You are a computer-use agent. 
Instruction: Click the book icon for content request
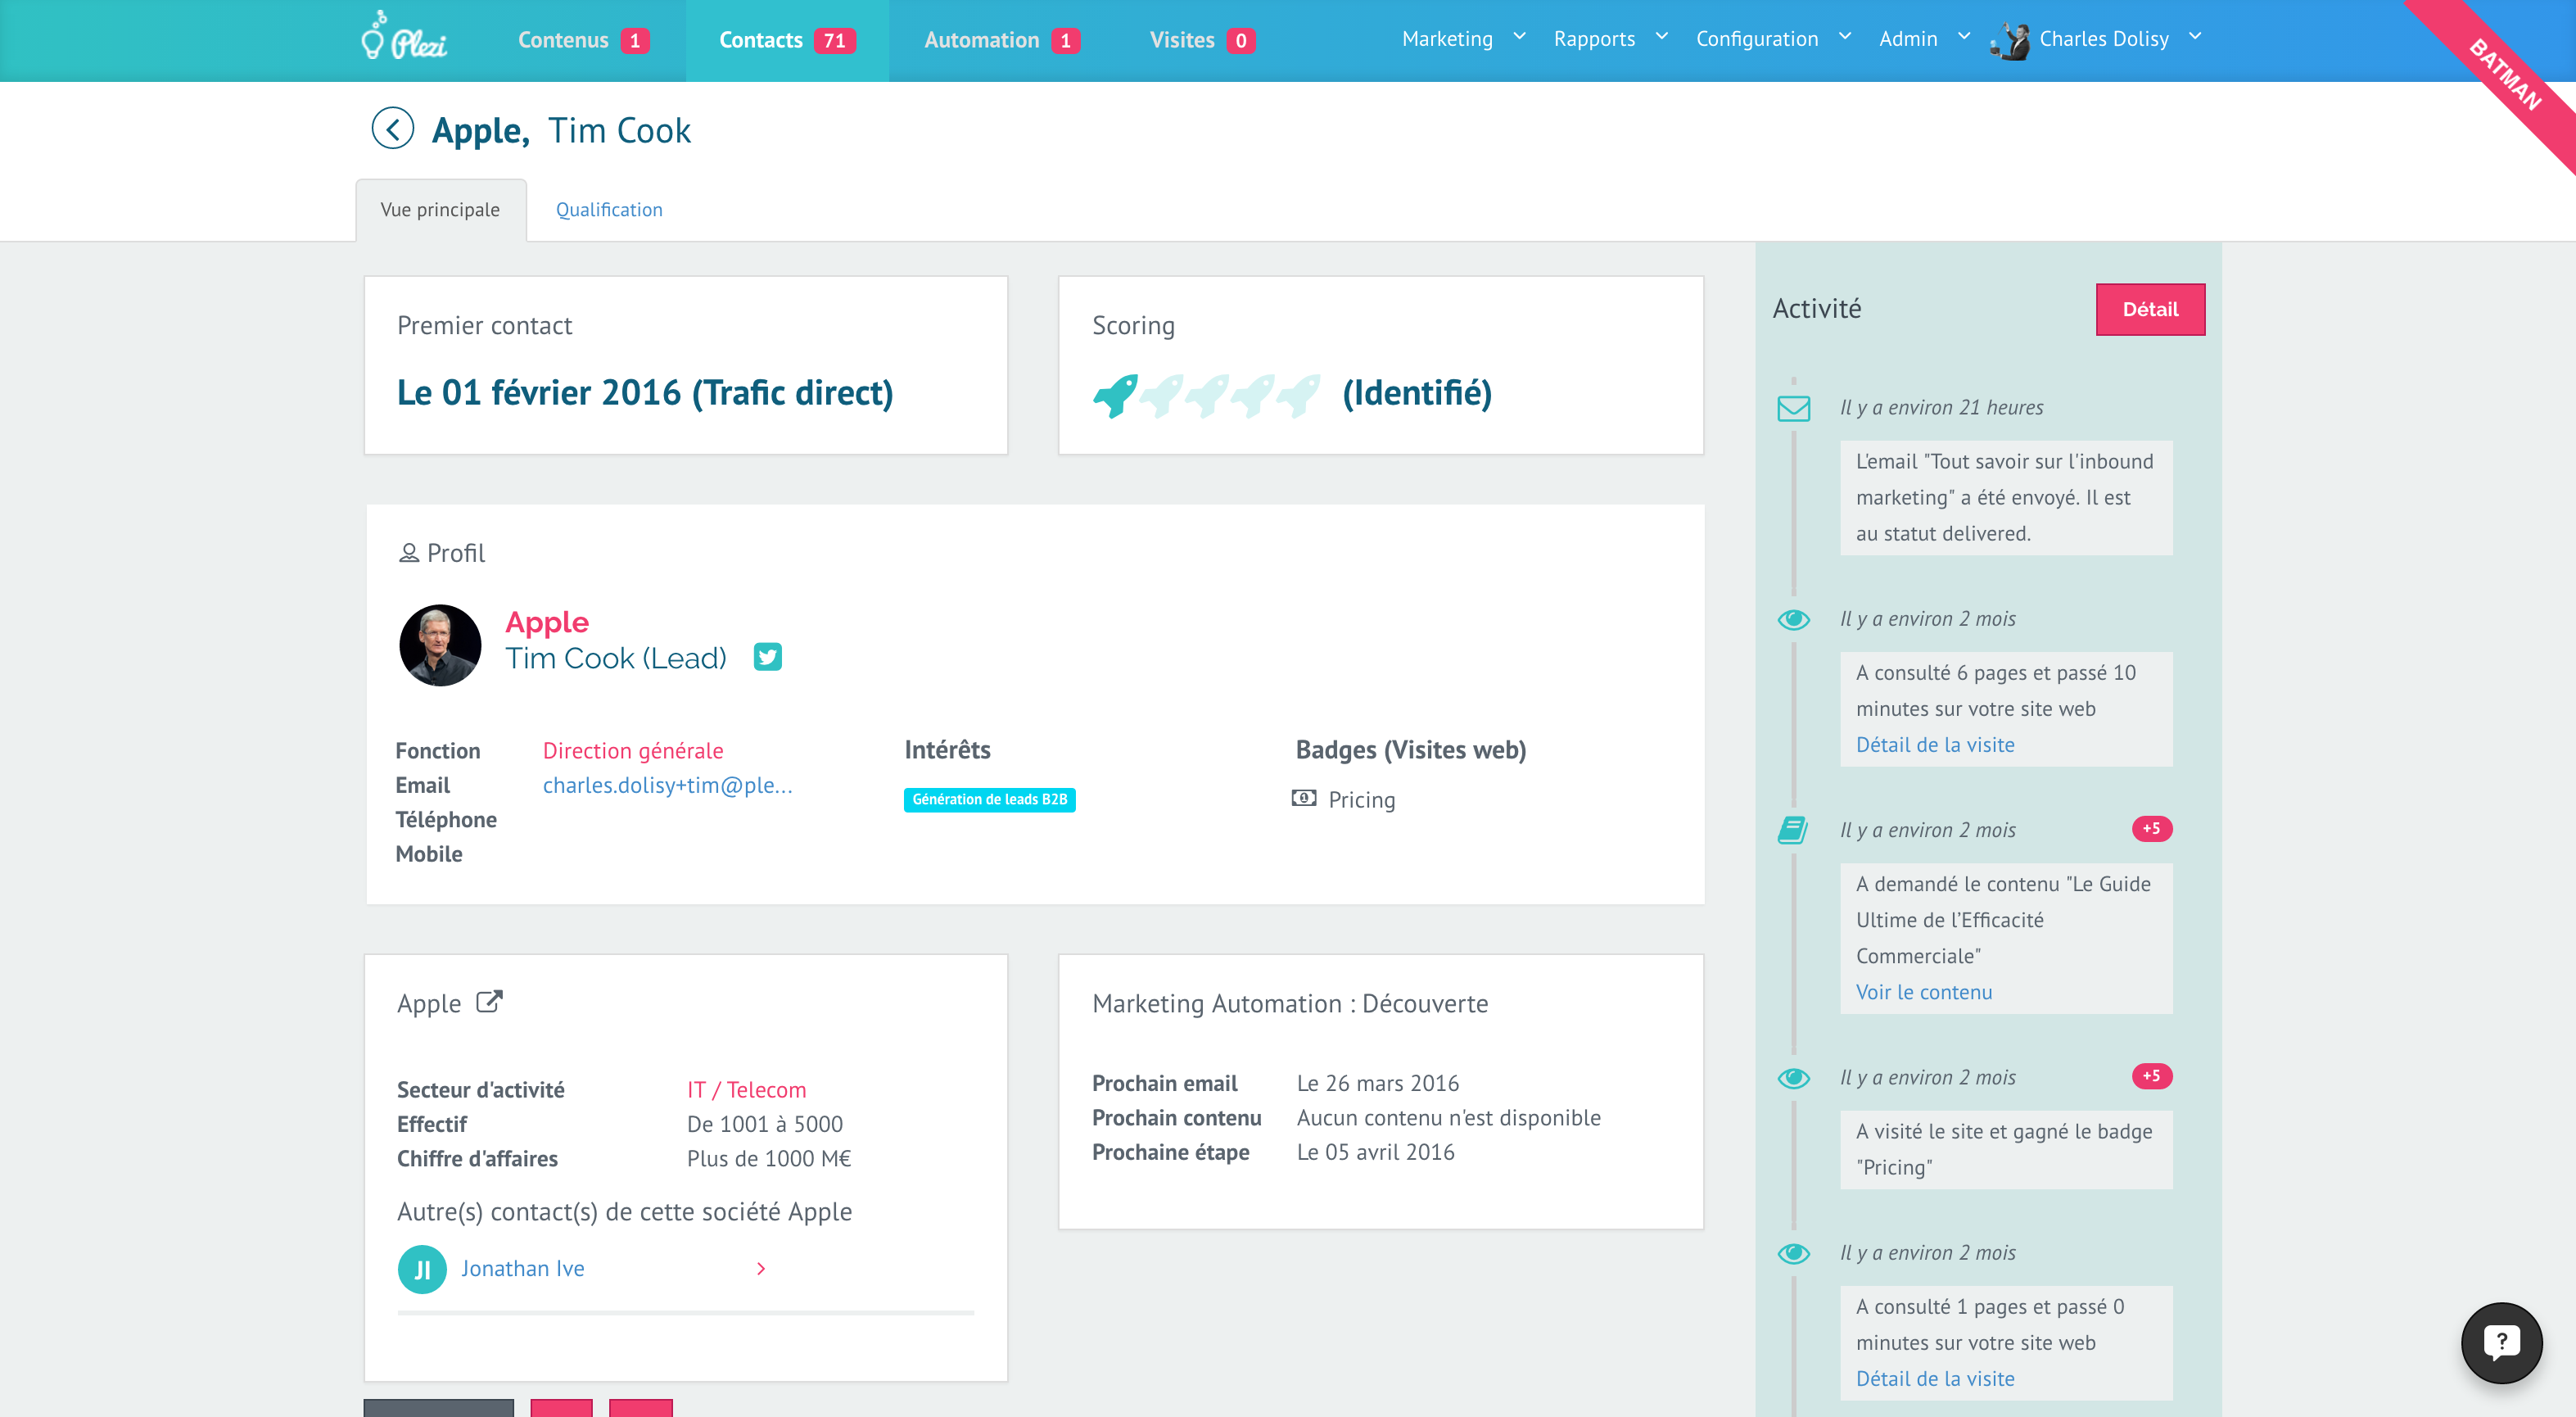pos(1793,830)
